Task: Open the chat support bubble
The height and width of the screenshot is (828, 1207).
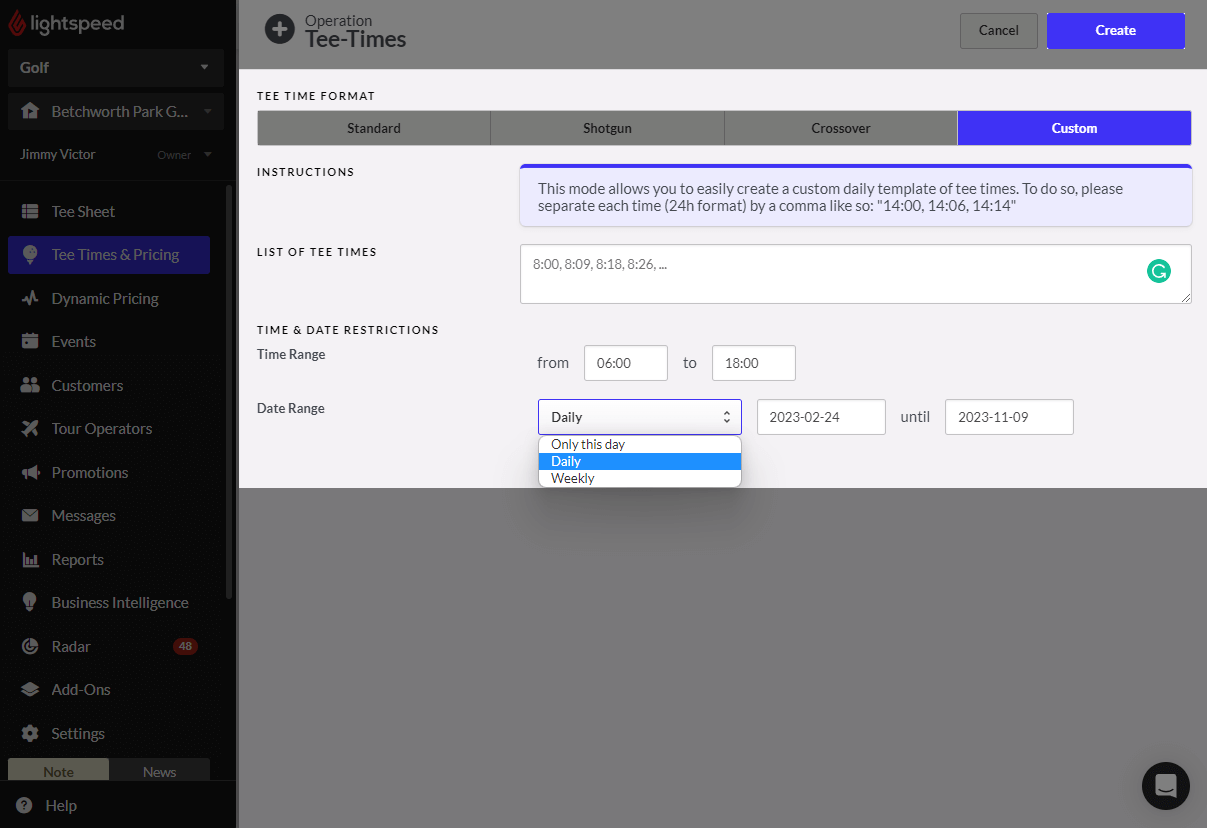Action: pos(1166,786)
